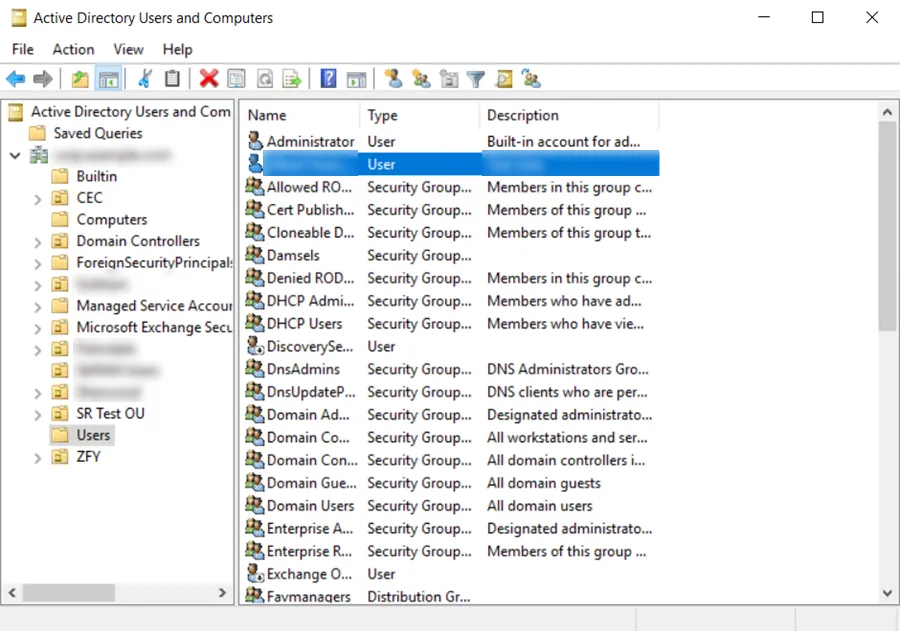Click the DnsAdmins group icon
Image resolution: width=900 pixels, height=631 pixels.
point(255,368)
